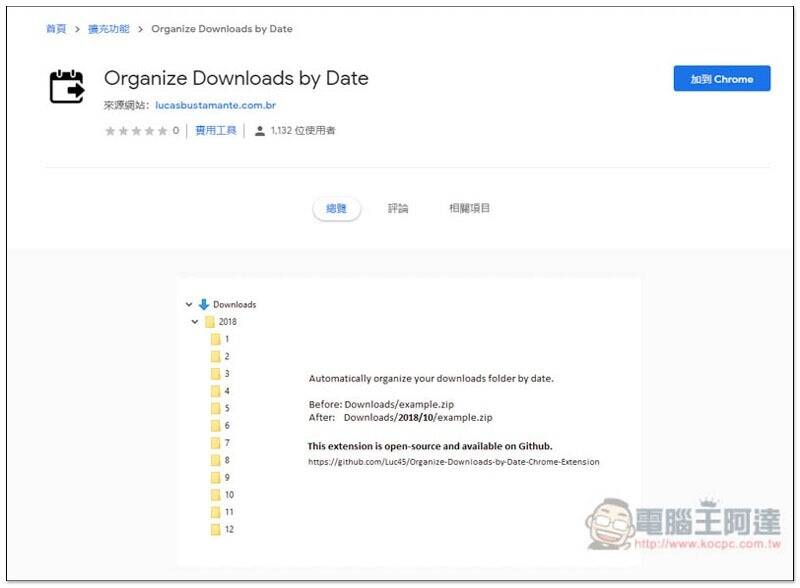
Task: Click the 加到 Chrome button
Action: click(721, 79)
